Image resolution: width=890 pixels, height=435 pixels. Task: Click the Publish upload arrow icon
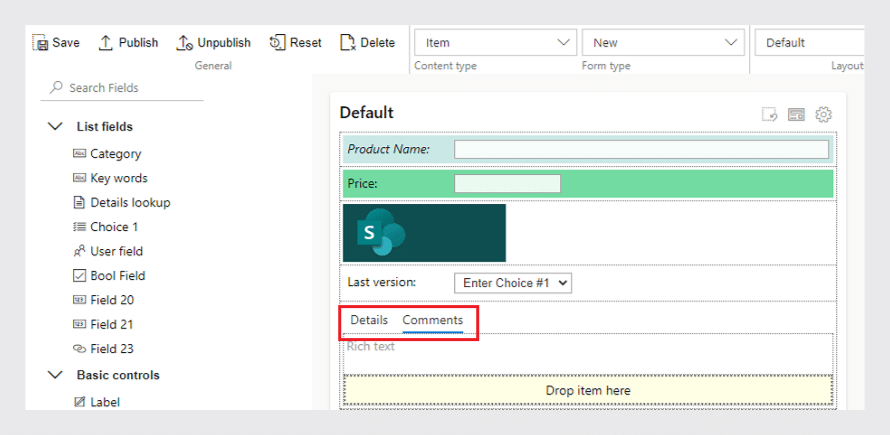click(x=106, y=43)
